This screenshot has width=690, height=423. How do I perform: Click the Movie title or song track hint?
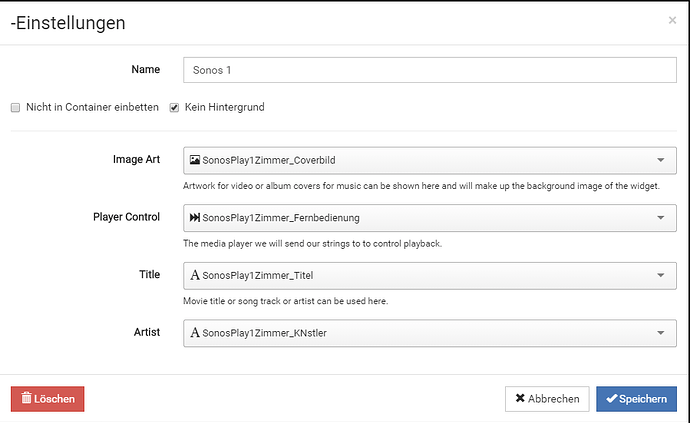[x=286, y=302]
